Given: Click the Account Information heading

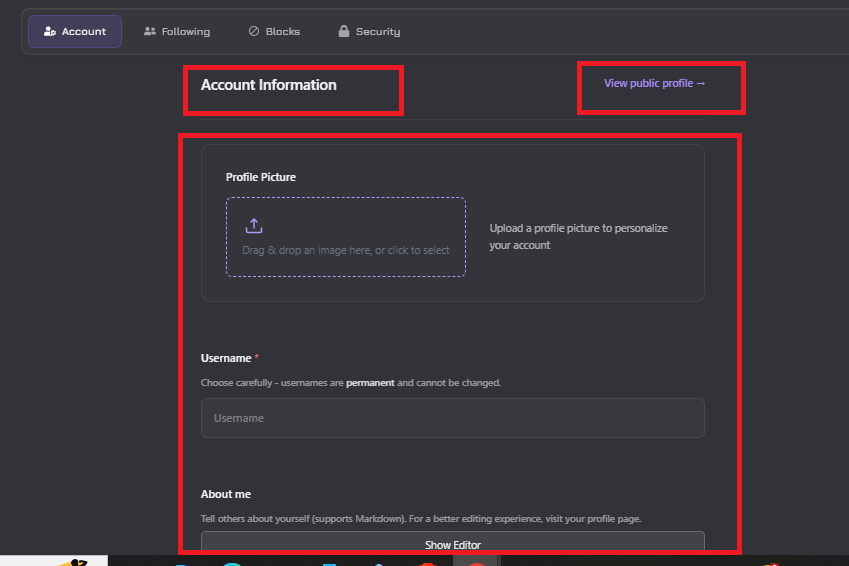Looking at the screenshot, I should (268, 85).
